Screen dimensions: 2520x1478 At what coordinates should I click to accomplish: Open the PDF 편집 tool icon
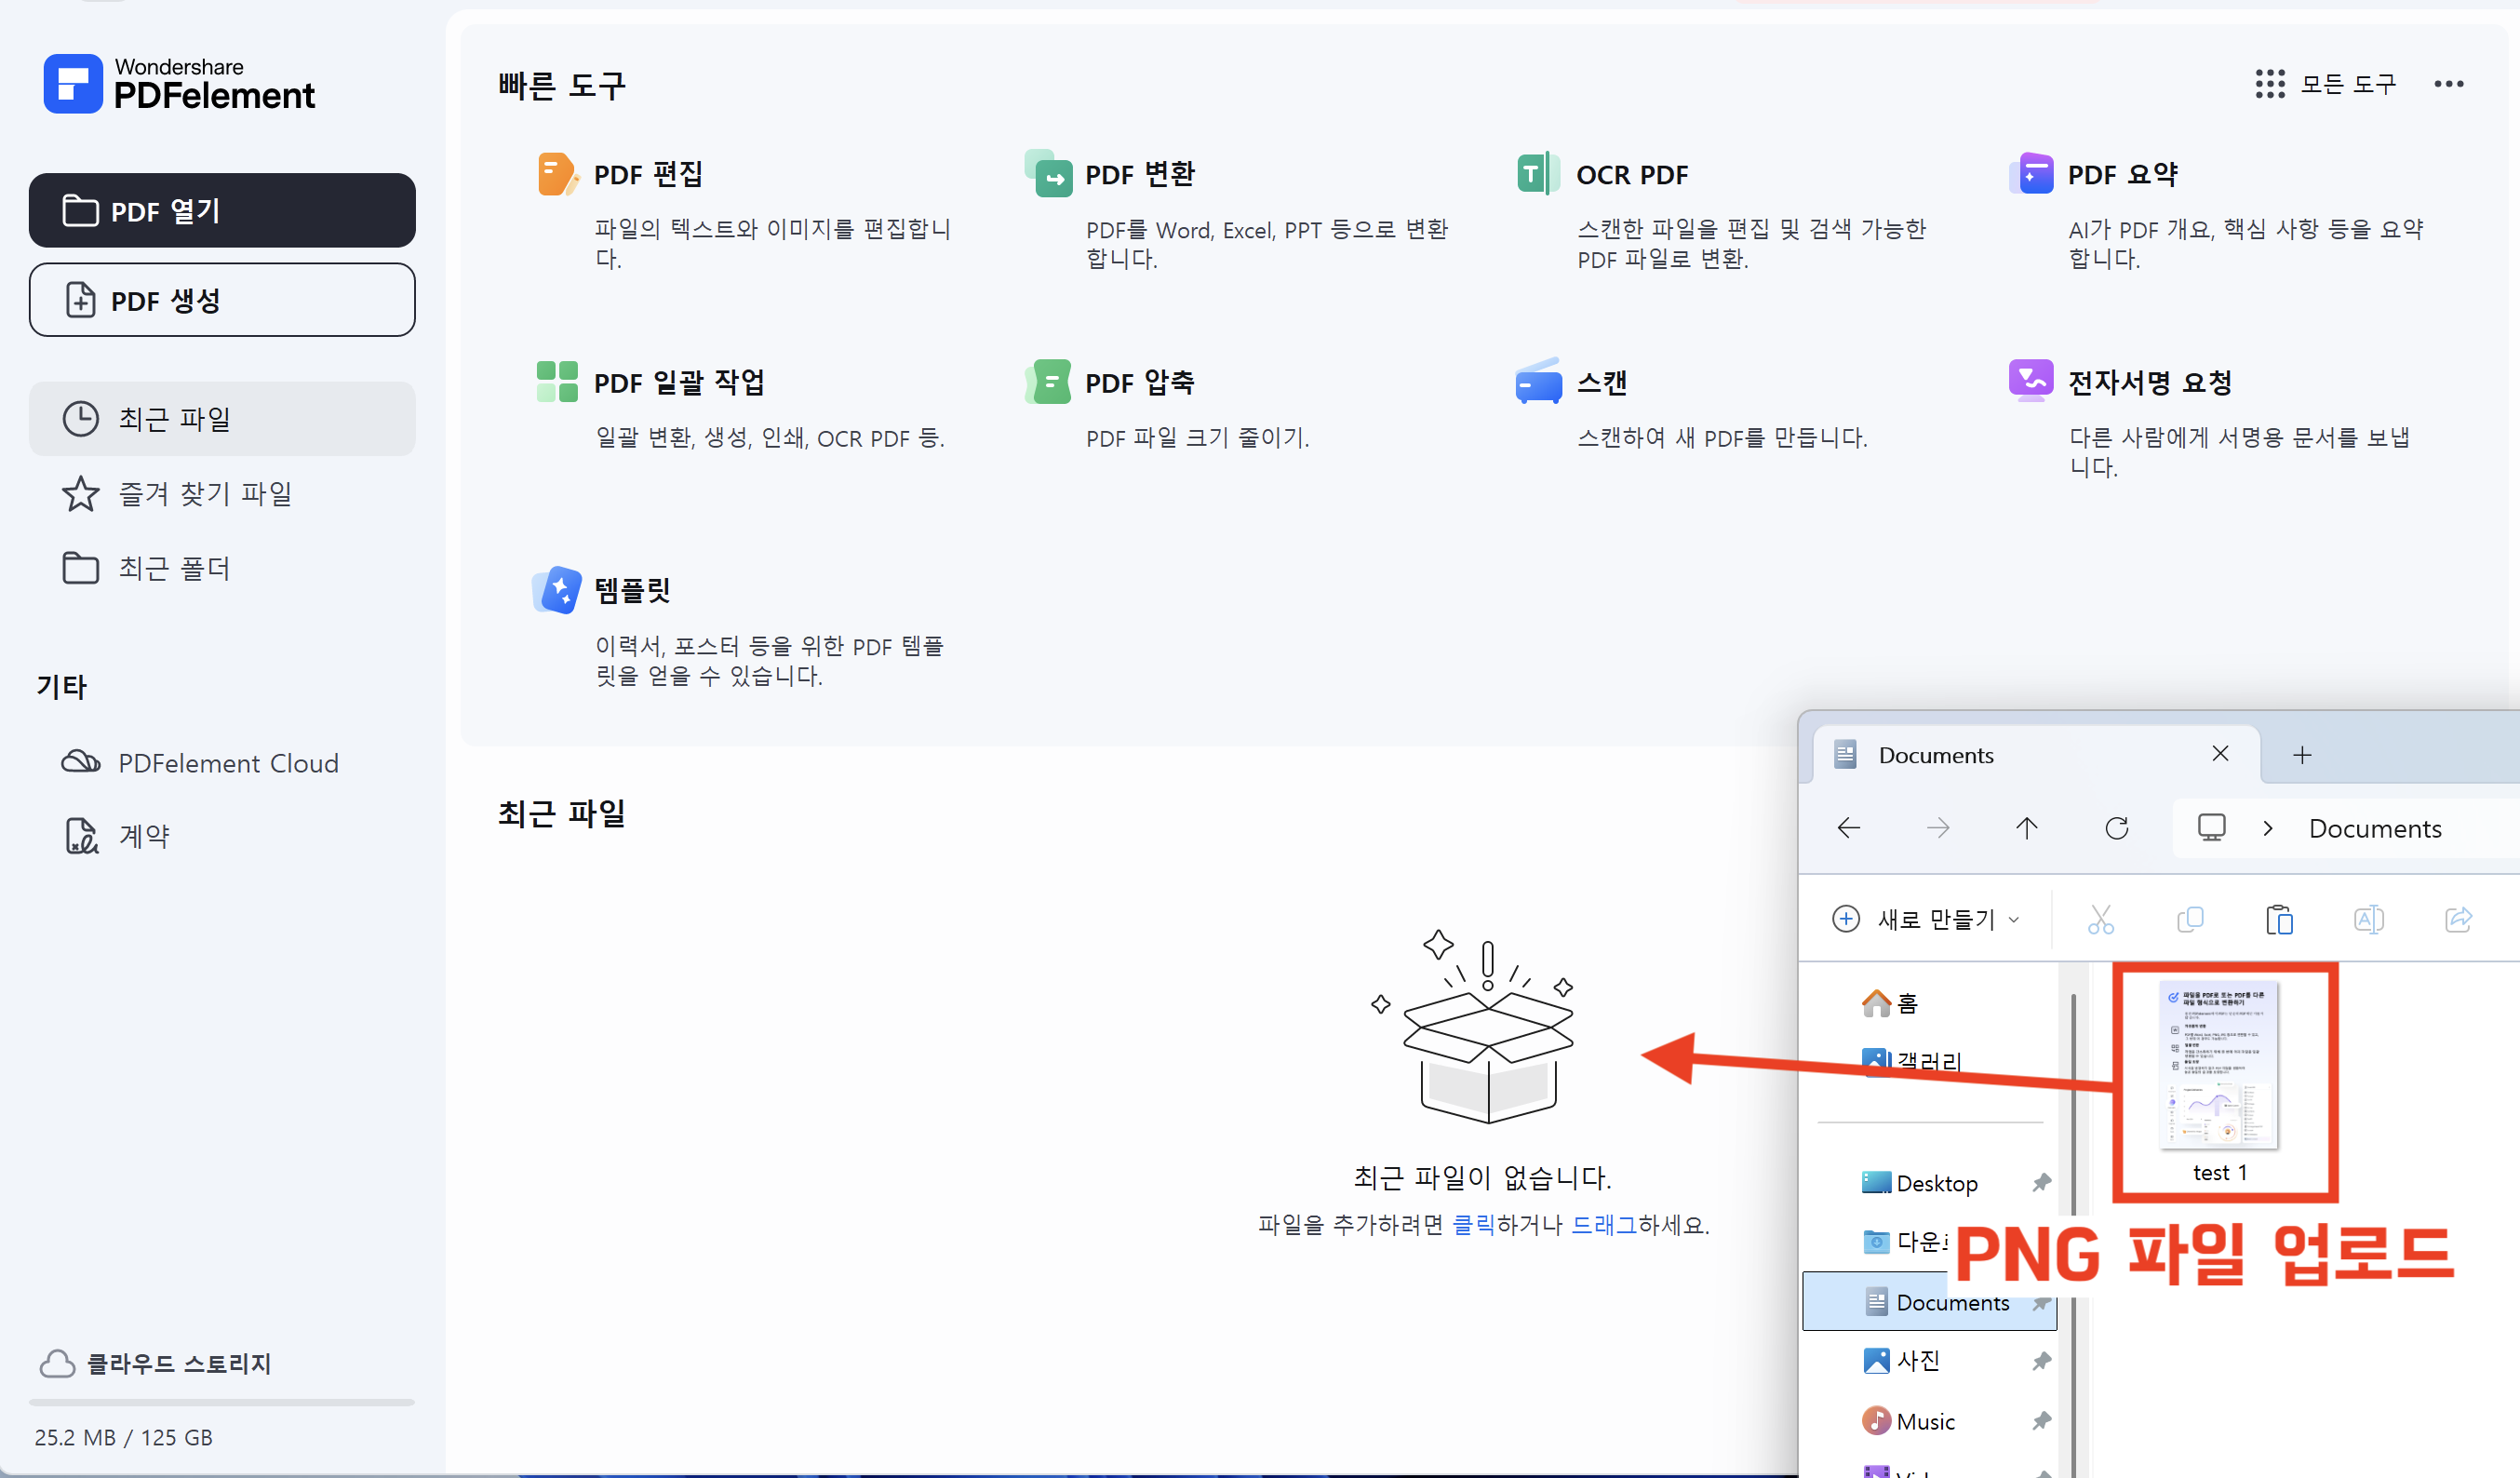click(x=557, y=175)
